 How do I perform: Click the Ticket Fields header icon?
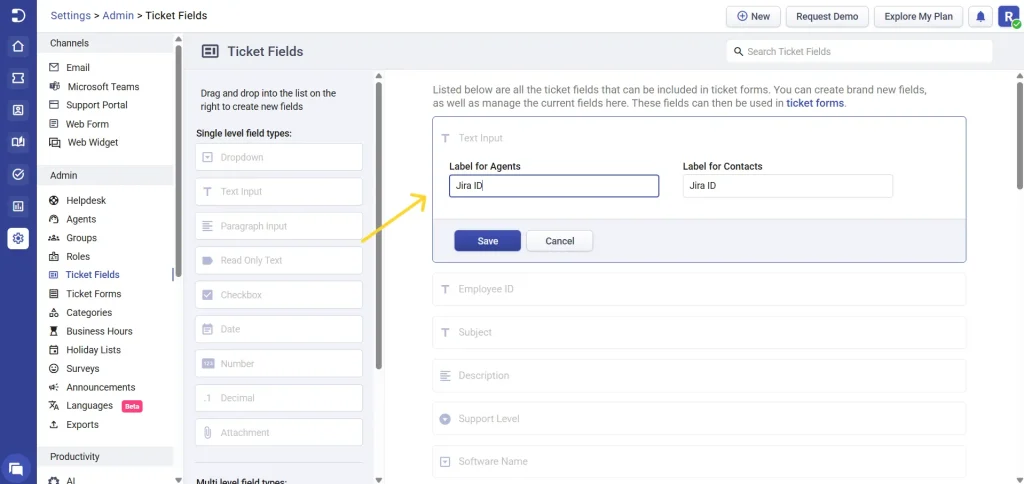(x=210, y=52)
